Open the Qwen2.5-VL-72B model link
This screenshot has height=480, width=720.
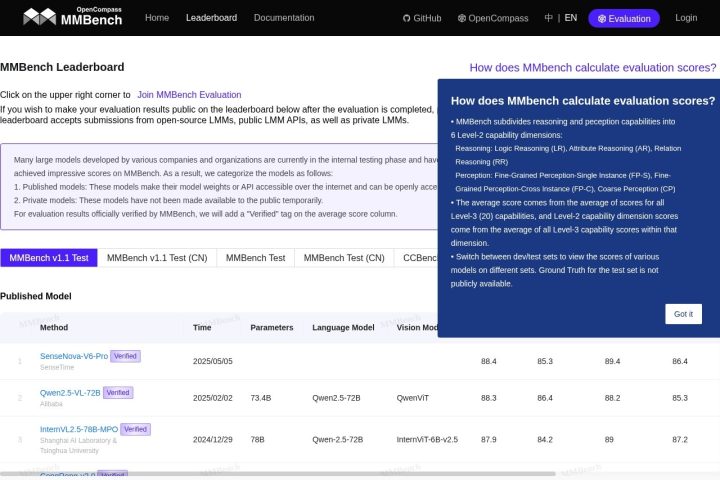pyautogui.click(x=70, y=393)
